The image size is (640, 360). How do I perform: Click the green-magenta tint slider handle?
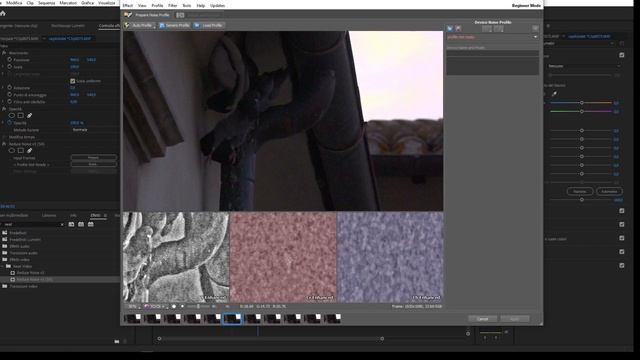[582, 111]
